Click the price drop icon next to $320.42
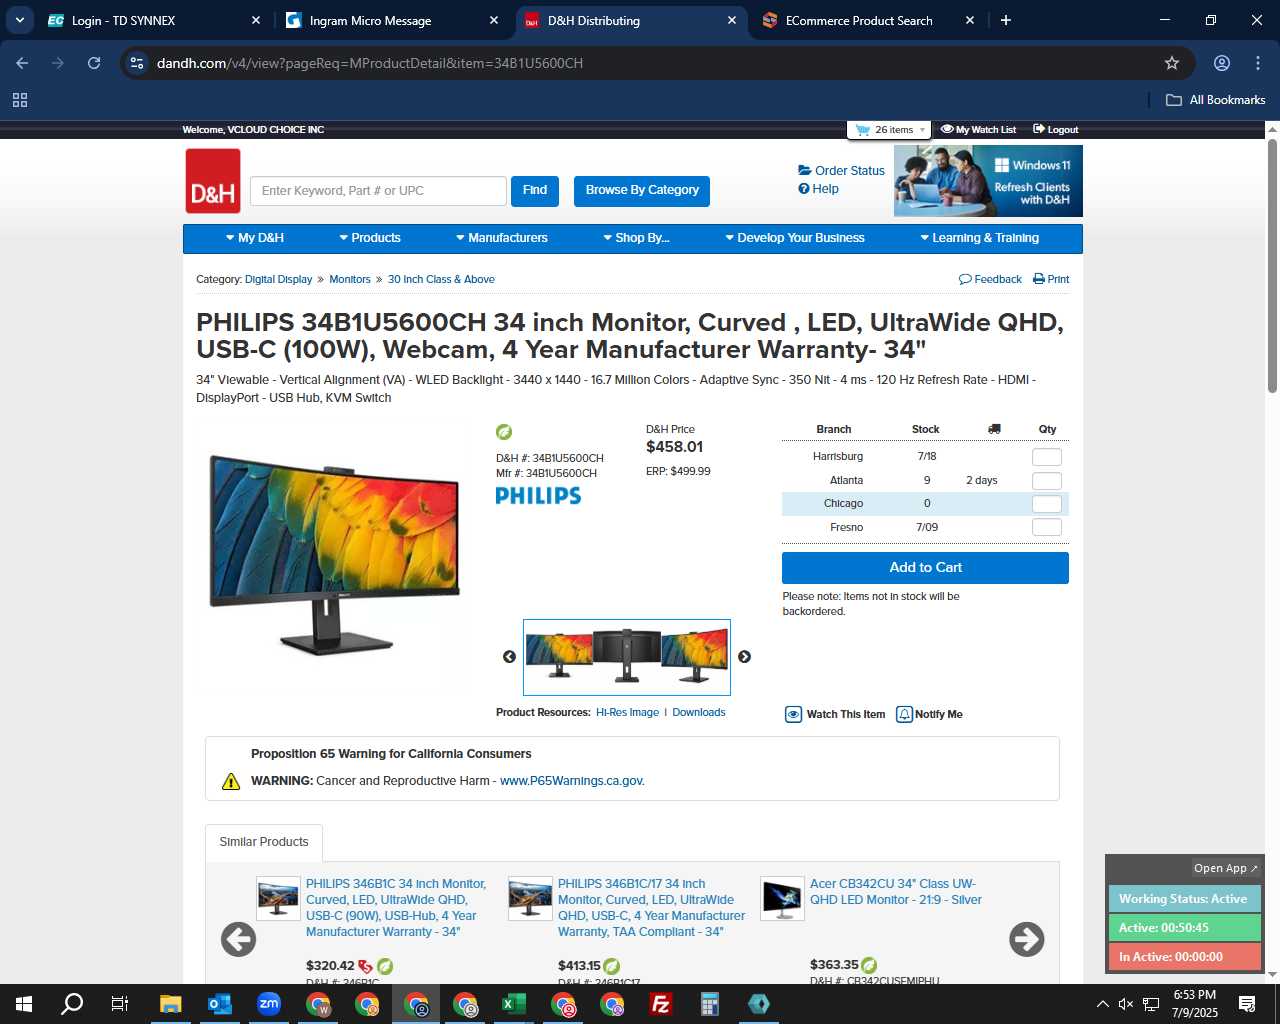This screenshot has height=1024, width=1280. (365, 966)
